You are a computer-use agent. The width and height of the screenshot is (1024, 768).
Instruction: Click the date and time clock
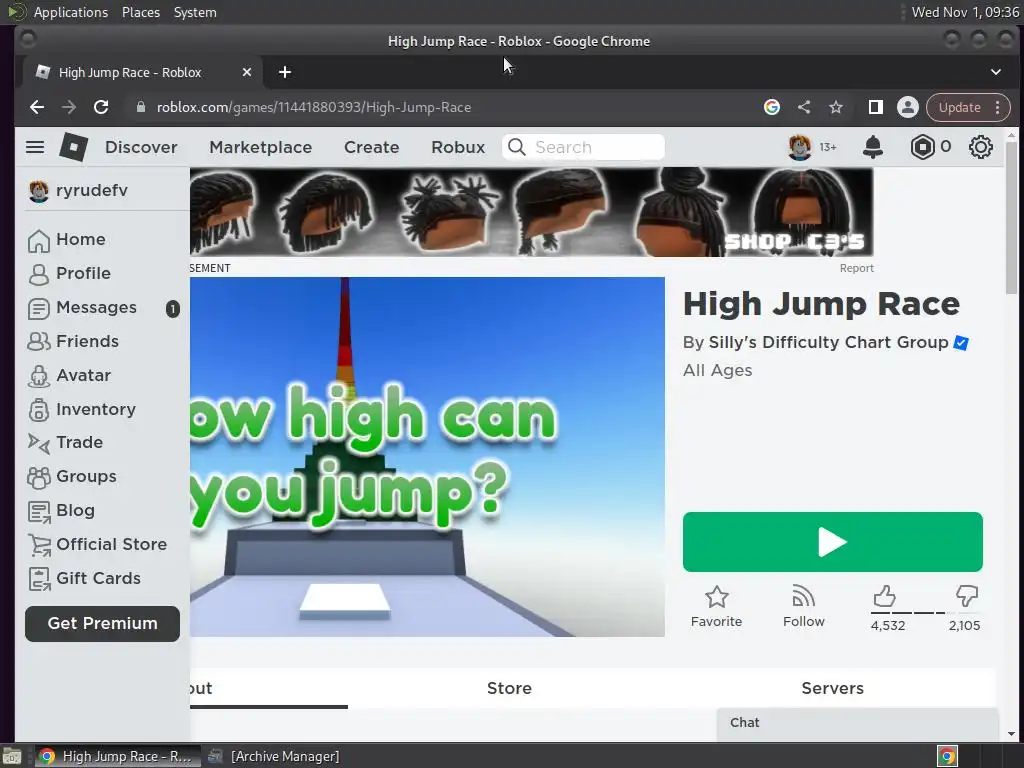tap(965, 12)
